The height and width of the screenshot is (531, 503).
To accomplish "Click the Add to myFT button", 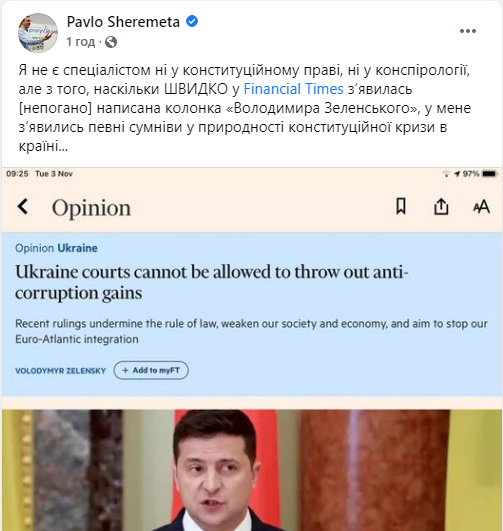I will (151, 370).
